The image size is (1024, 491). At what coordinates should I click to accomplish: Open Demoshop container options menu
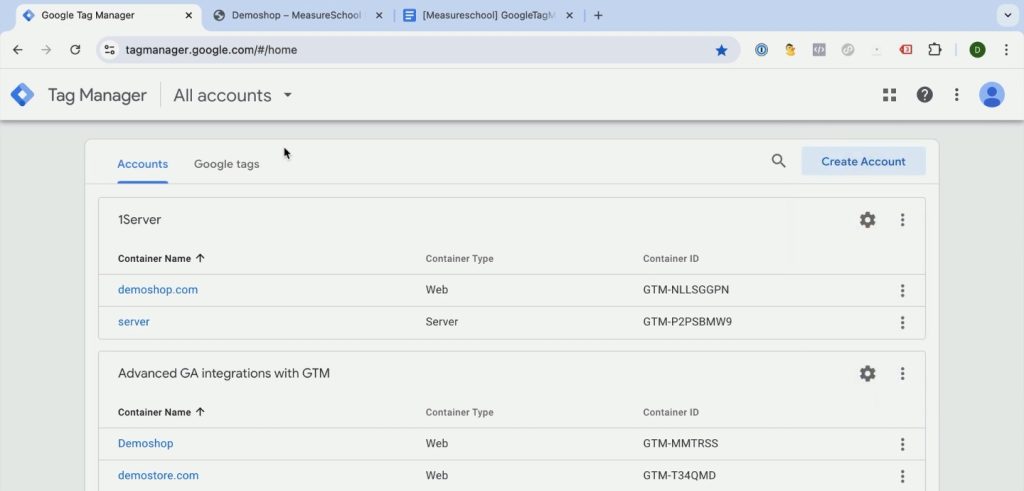click(x=903, y=444)
